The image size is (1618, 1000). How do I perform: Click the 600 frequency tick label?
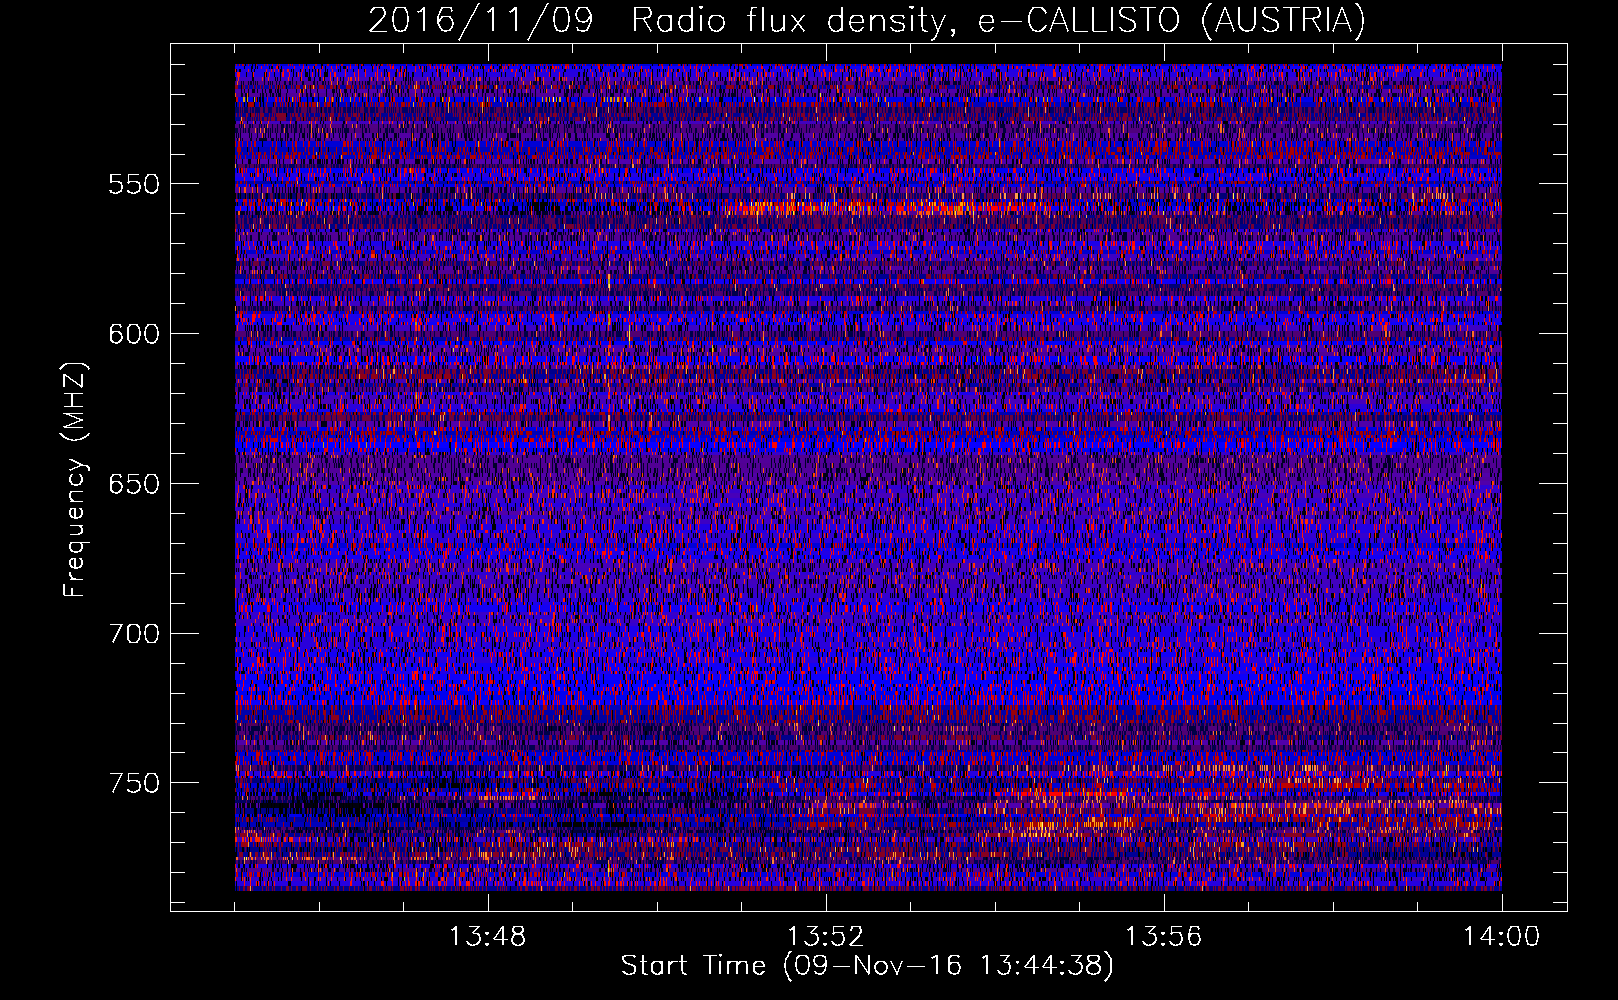[x=133, y=334]
